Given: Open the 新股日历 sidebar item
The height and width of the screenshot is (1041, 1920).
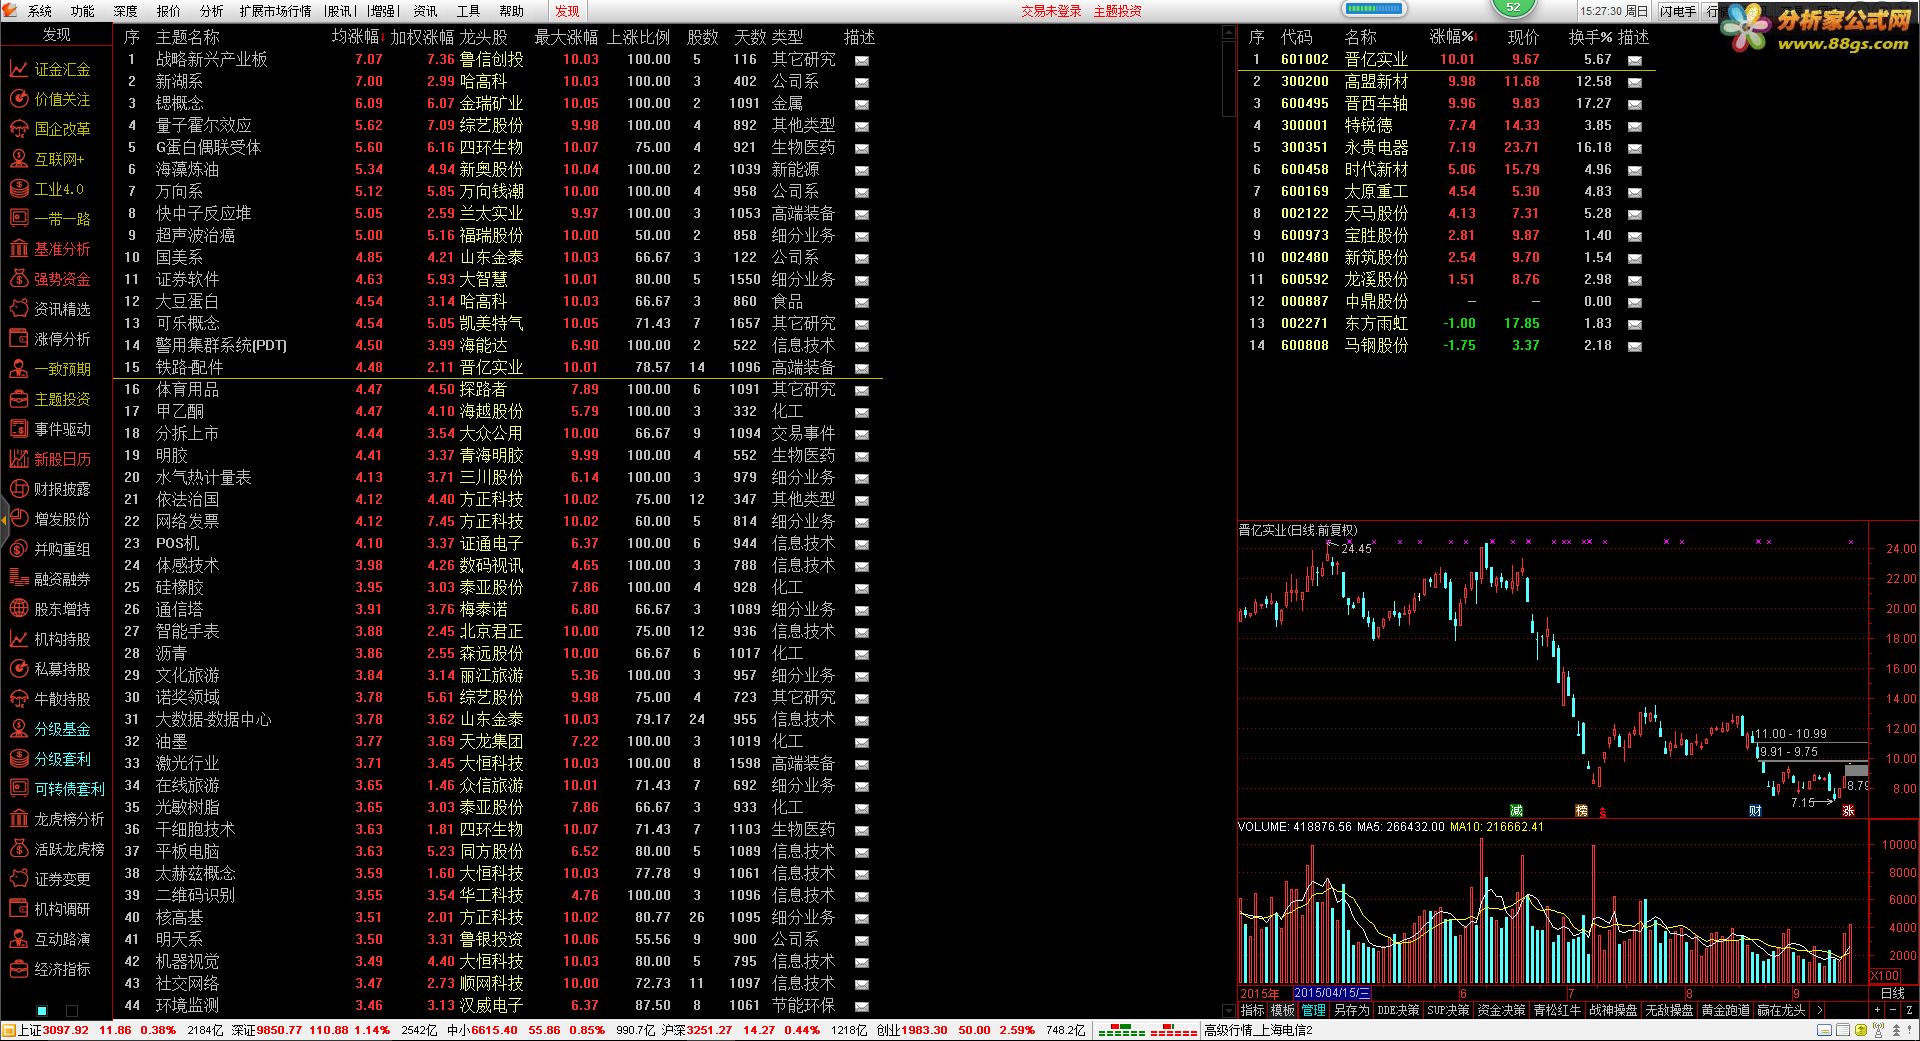Looking at the screenshot, I should 50,459.
